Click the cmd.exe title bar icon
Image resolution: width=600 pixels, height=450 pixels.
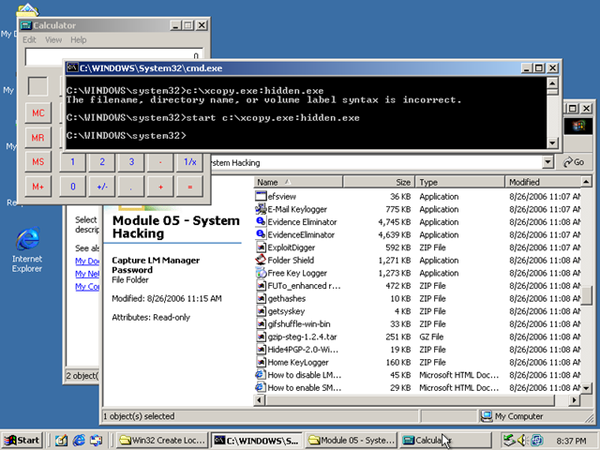(x=72, y=68)
